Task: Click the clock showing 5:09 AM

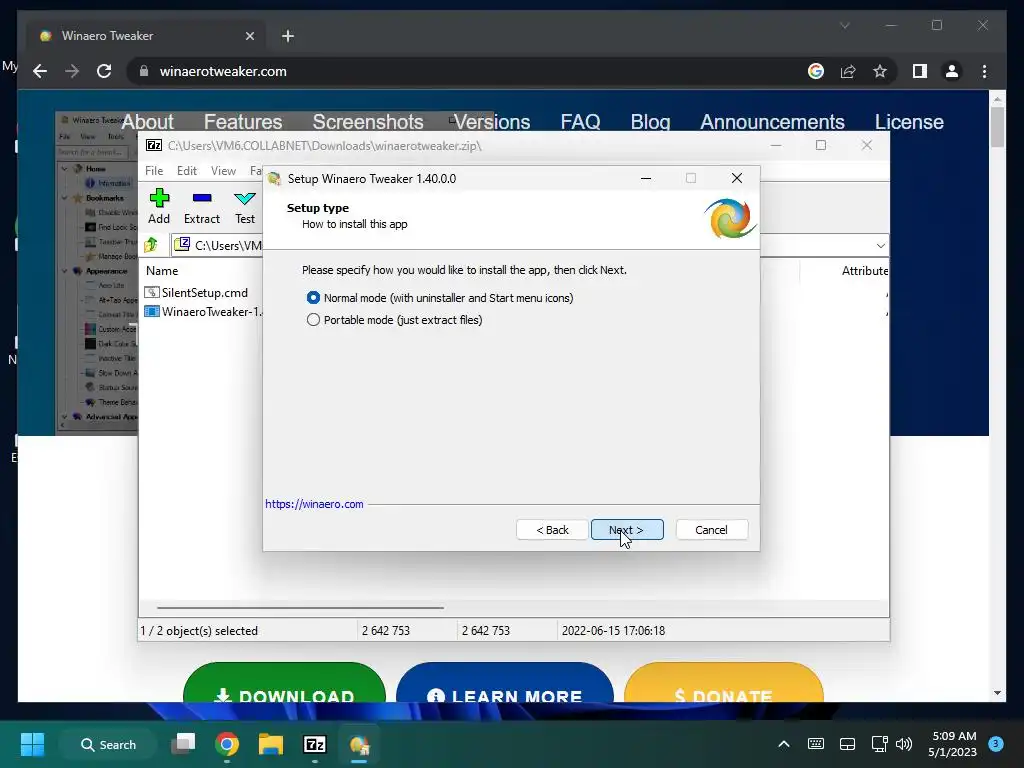Action: 954,736
